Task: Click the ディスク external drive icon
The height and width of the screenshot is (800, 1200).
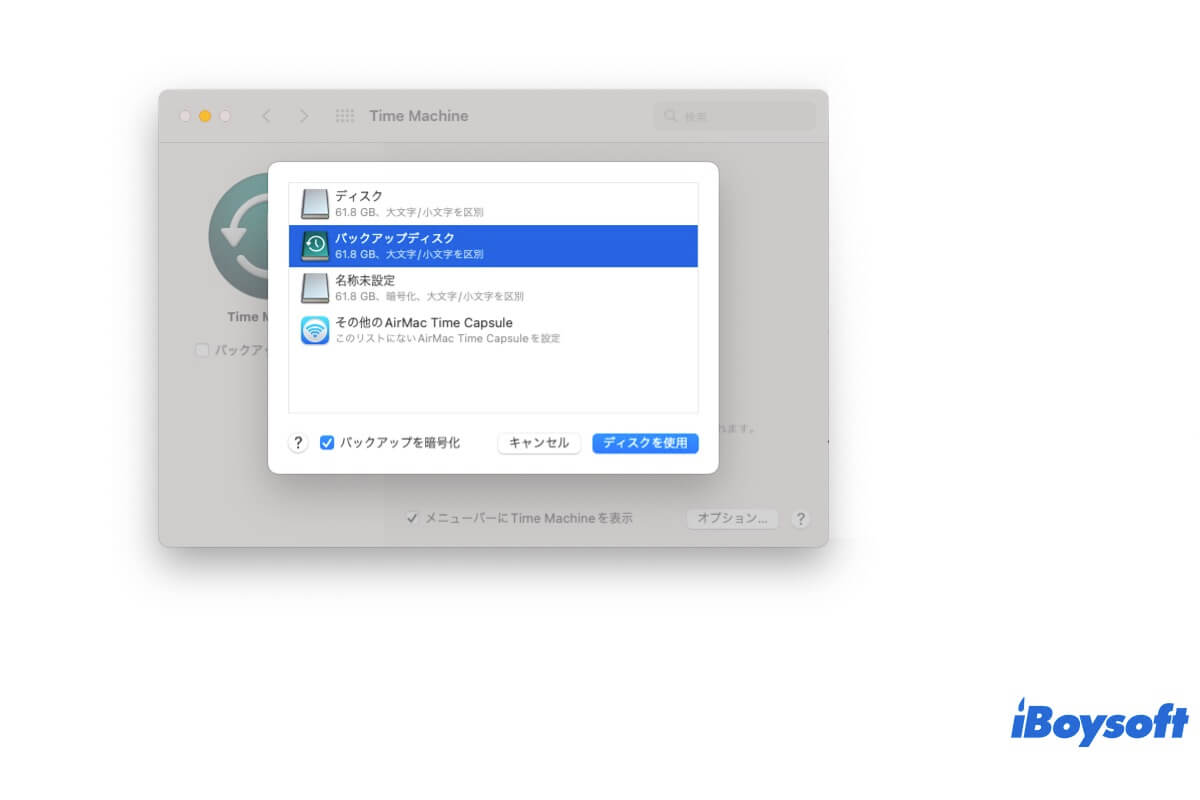Action: click(315, 202)
